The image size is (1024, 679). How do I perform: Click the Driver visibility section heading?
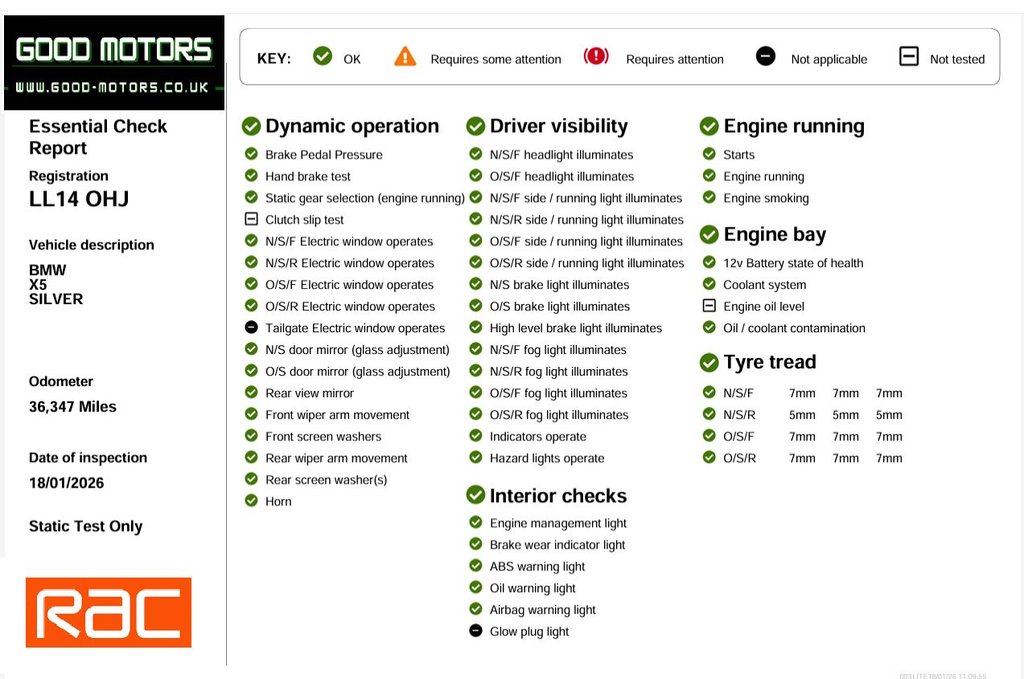(x=558, y=126)
